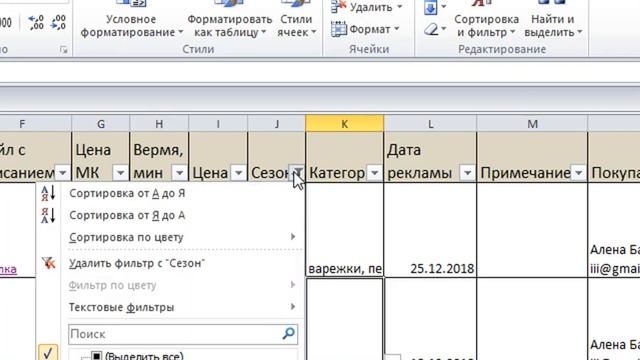The width and height of the screenshot is (640, 360).
Task: Click the magnifier icon in search box
Action: 289,333
